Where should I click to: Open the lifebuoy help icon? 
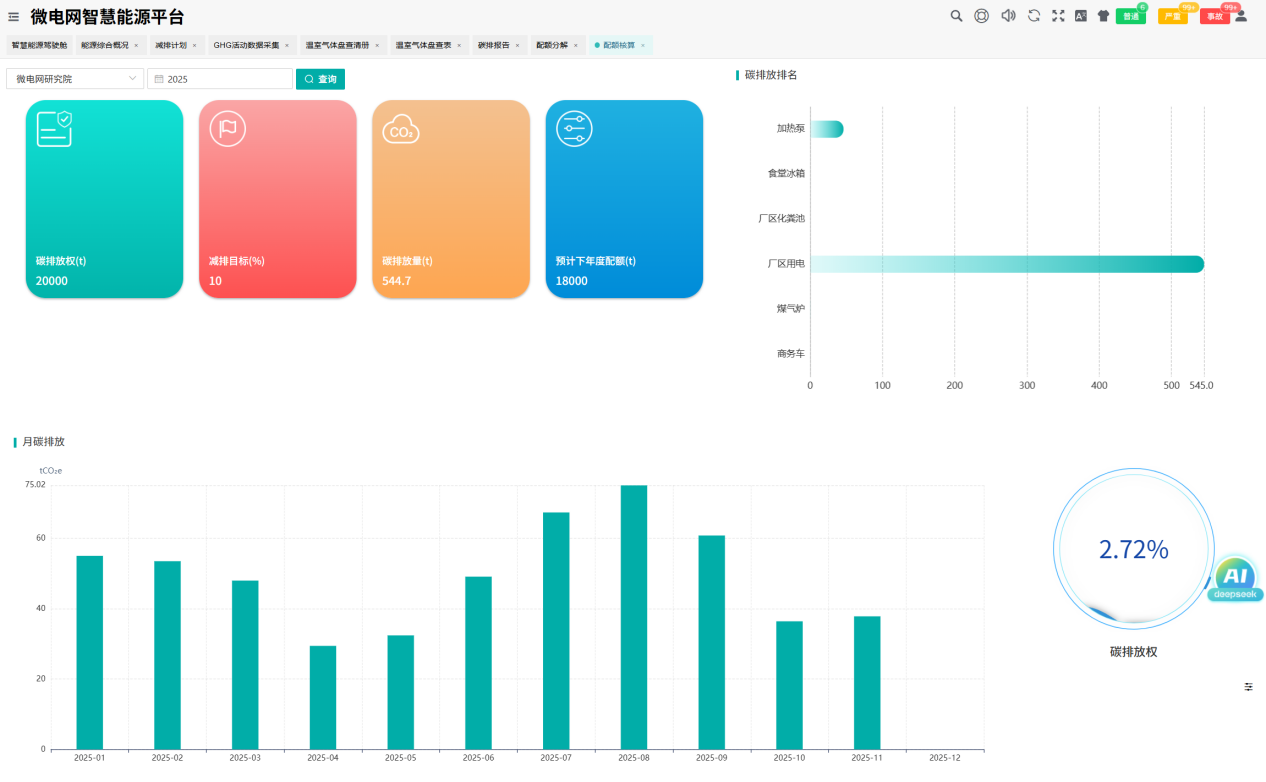click(x=981, y=16)
